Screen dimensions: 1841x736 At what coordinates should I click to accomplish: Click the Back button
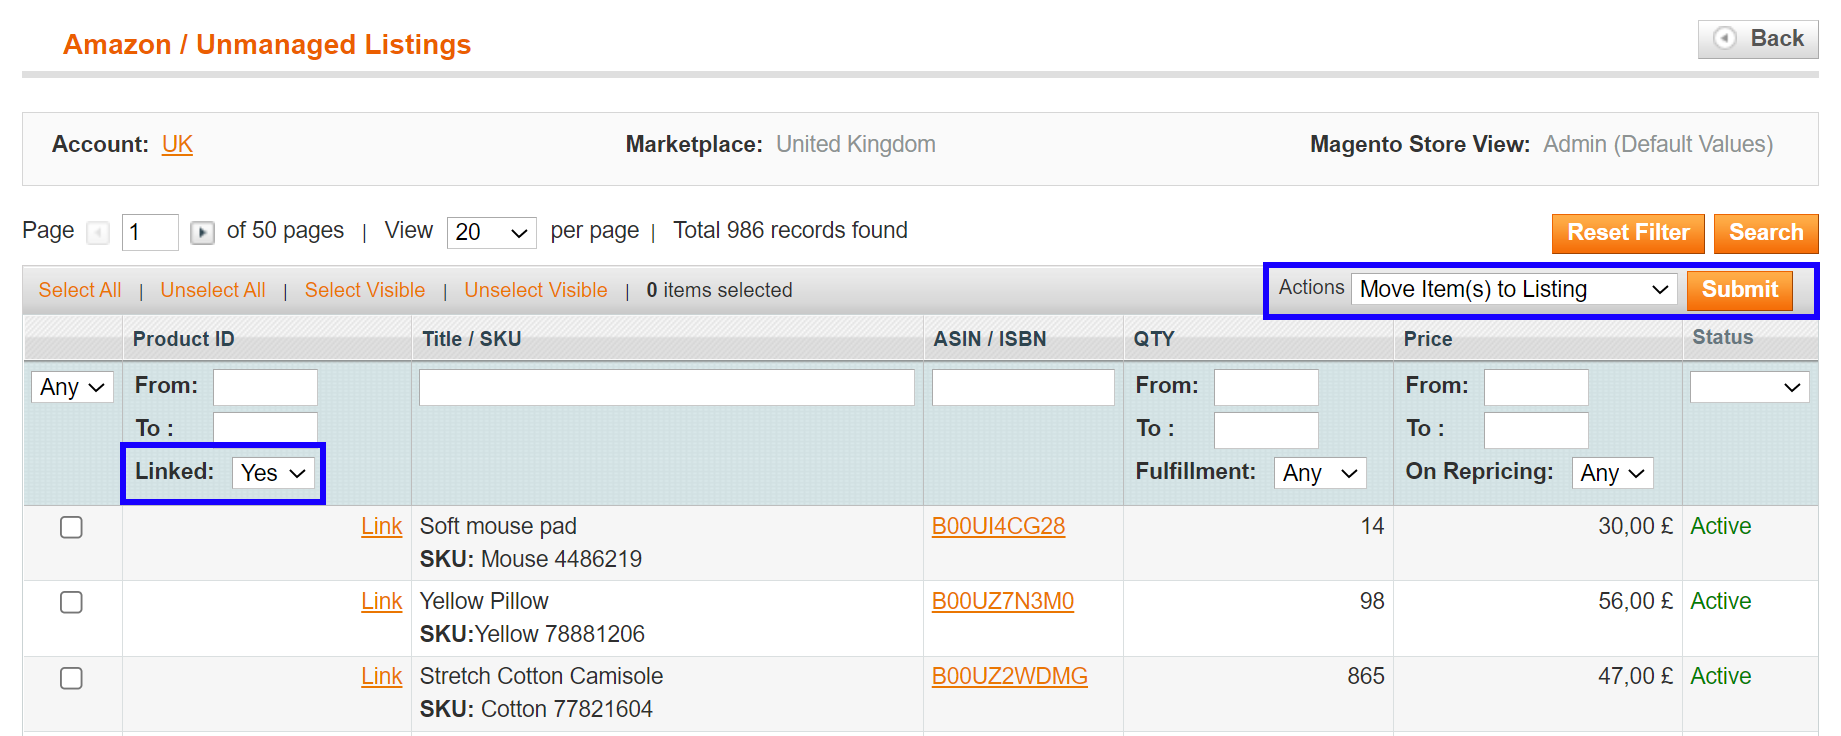[x=1758, y=39]
